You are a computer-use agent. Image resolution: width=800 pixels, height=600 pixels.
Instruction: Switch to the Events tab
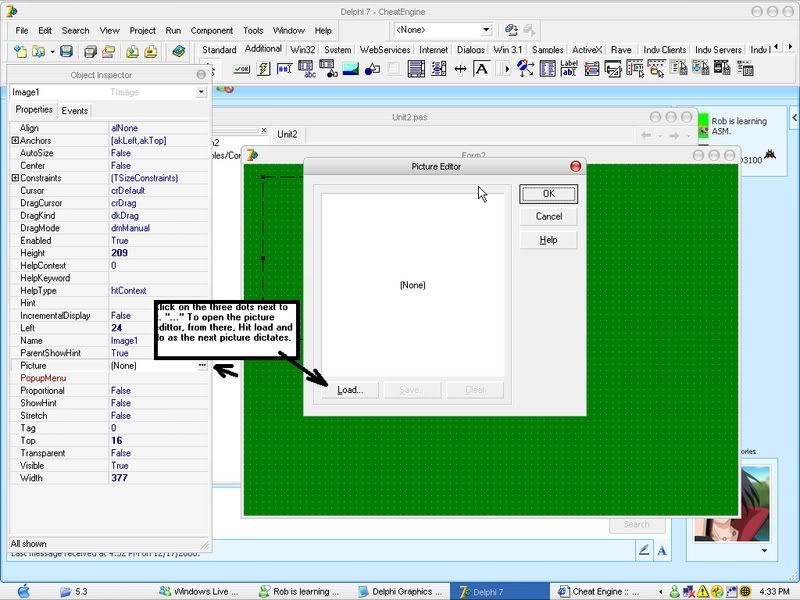tap(75, 110)
